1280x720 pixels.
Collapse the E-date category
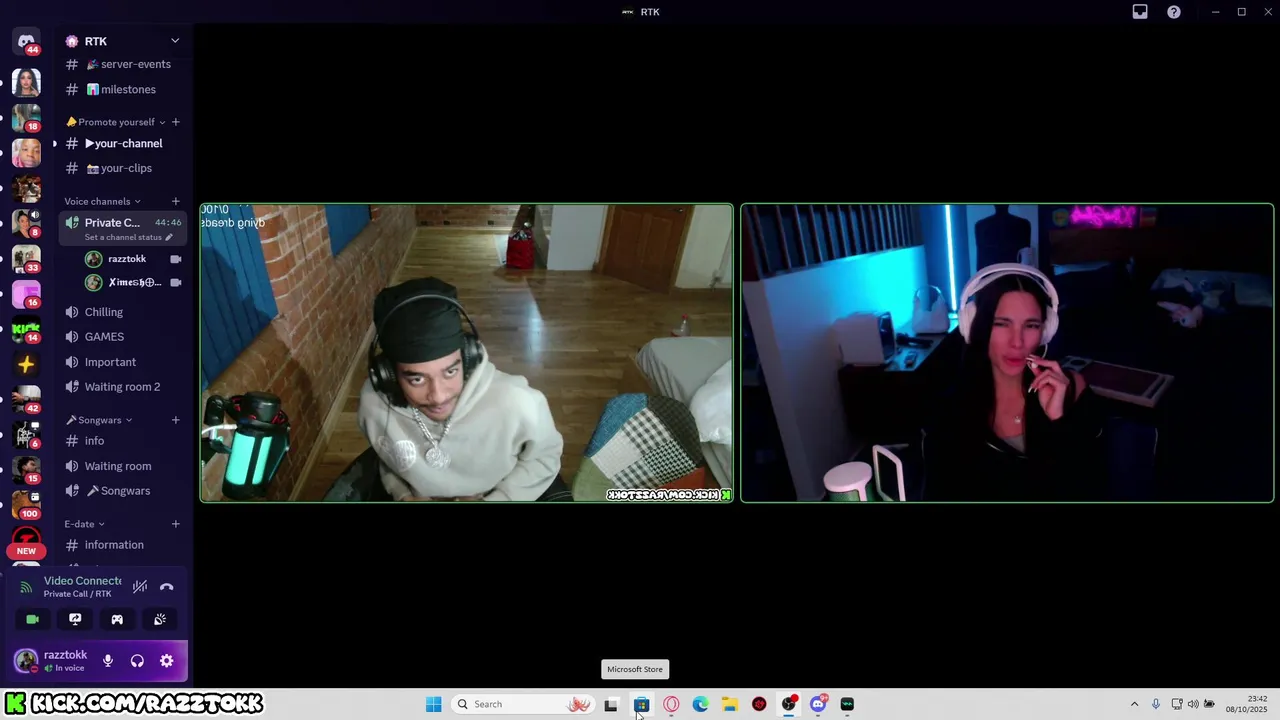click(x=85, y=524)
